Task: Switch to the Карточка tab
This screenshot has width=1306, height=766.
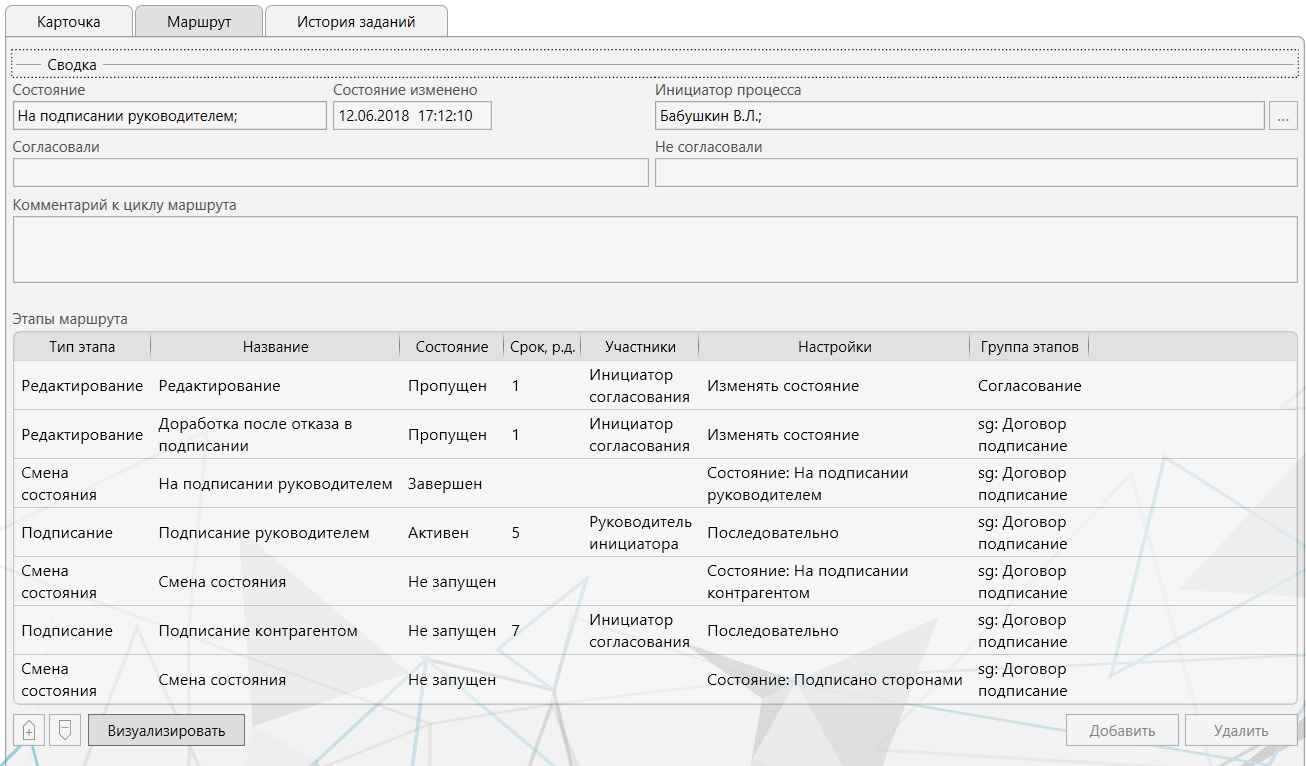Action: coord(69,22)
